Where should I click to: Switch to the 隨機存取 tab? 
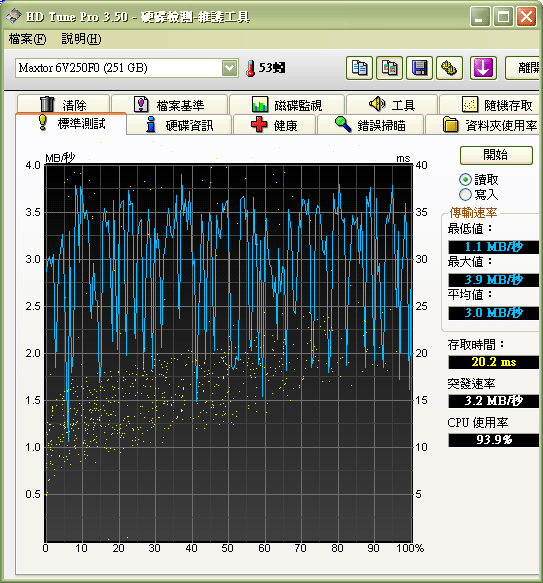click(489, 105)
